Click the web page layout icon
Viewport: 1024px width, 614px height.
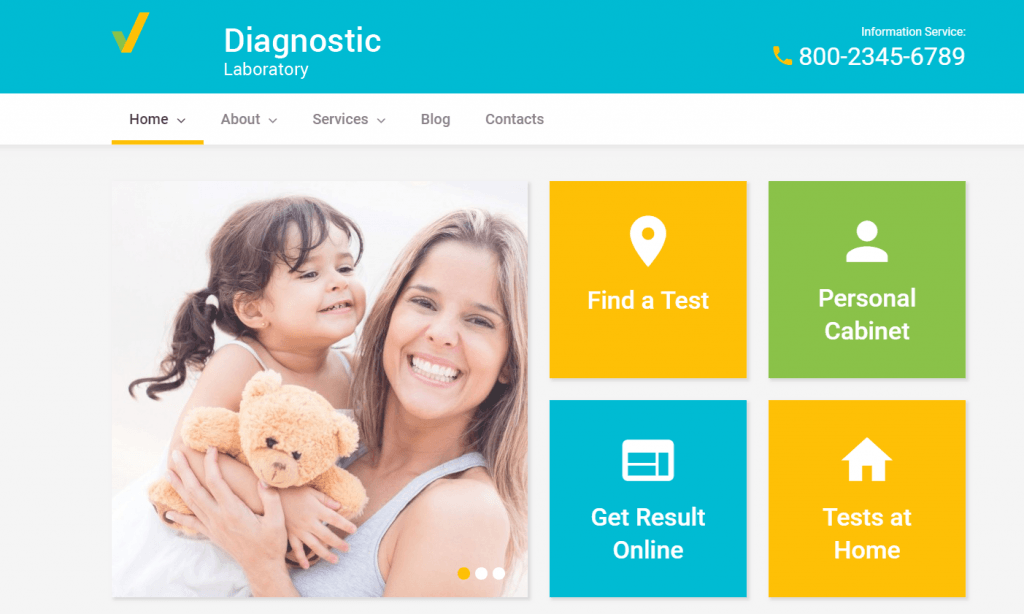click(648, 460)
